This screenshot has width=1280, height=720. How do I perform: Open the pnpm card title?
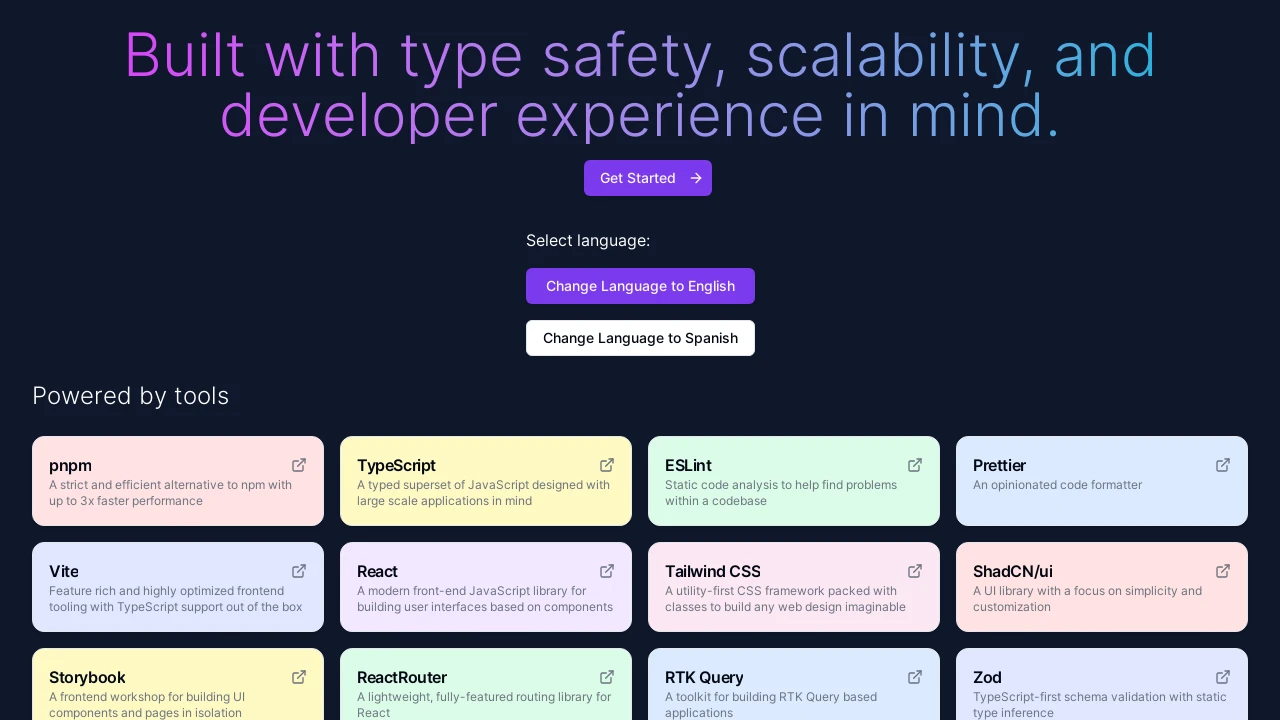[x=70, y=465]
